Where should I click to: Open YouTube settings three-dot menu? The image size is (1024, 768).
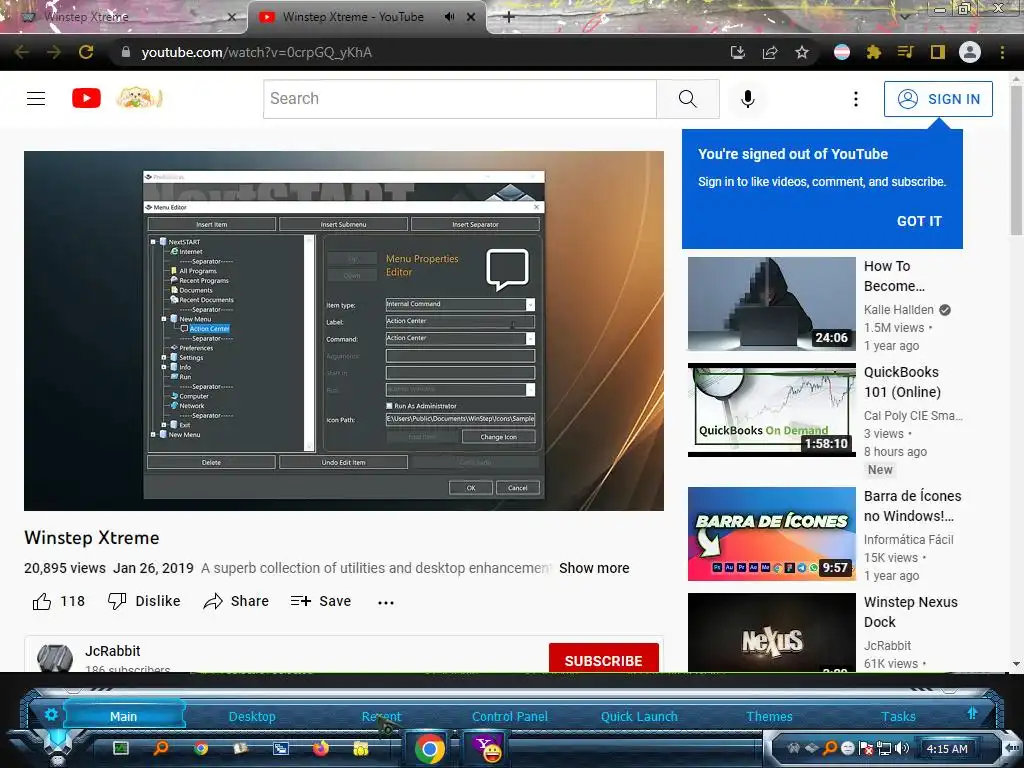[x=856, y=99]
